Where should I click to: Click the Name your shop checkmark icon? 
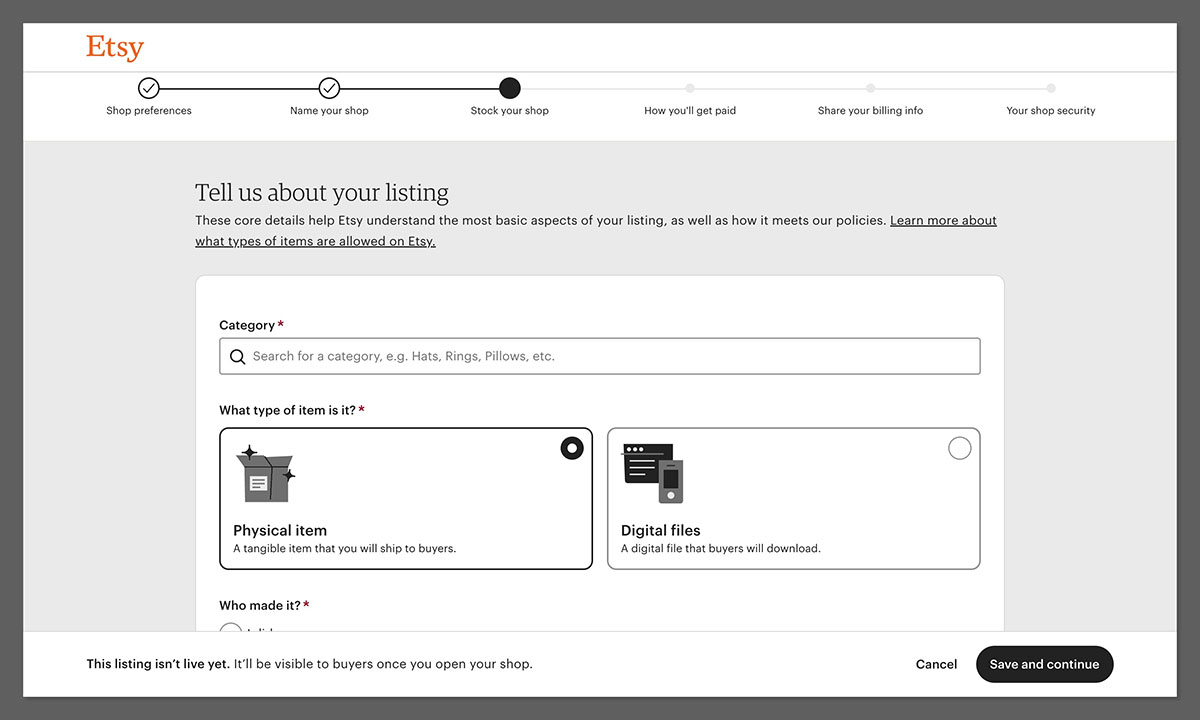pos(329,88)
